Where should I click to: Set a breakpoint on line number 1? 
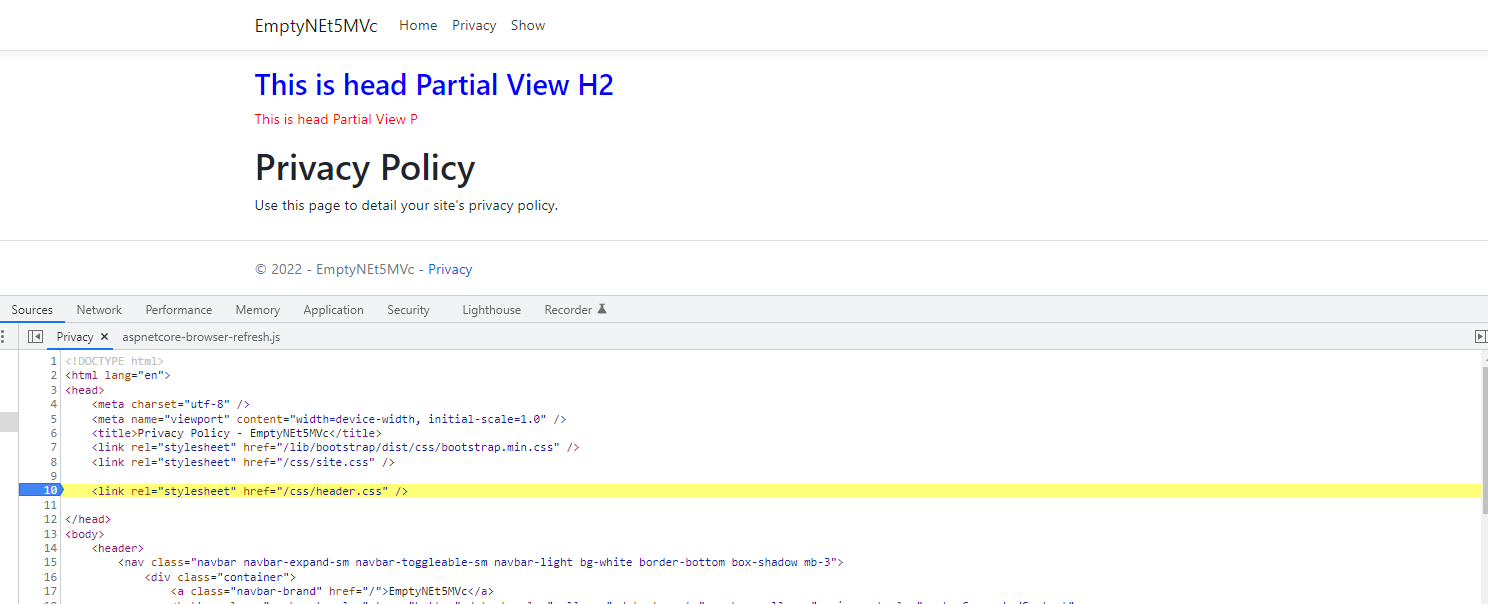click(53, 361)
